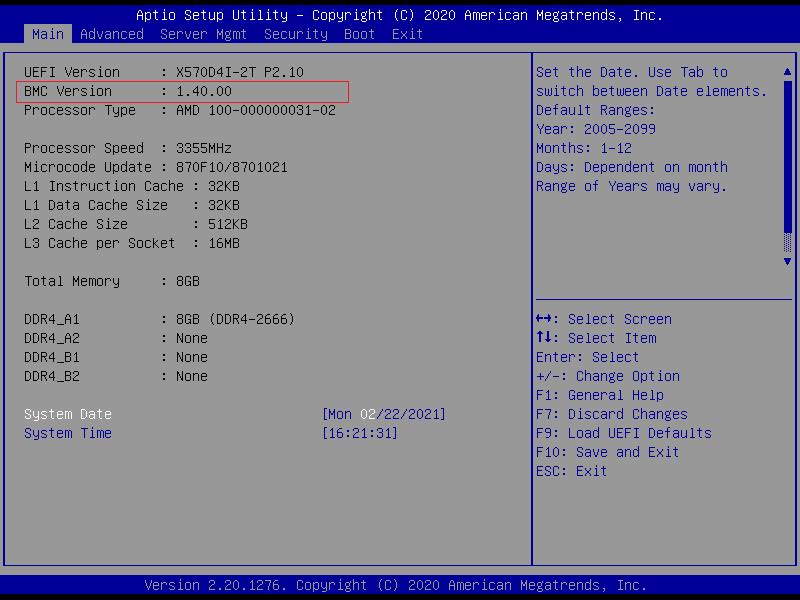Switch to the Boot tab
Viewport: 800px width, 600px height.
tap(359, 34)
